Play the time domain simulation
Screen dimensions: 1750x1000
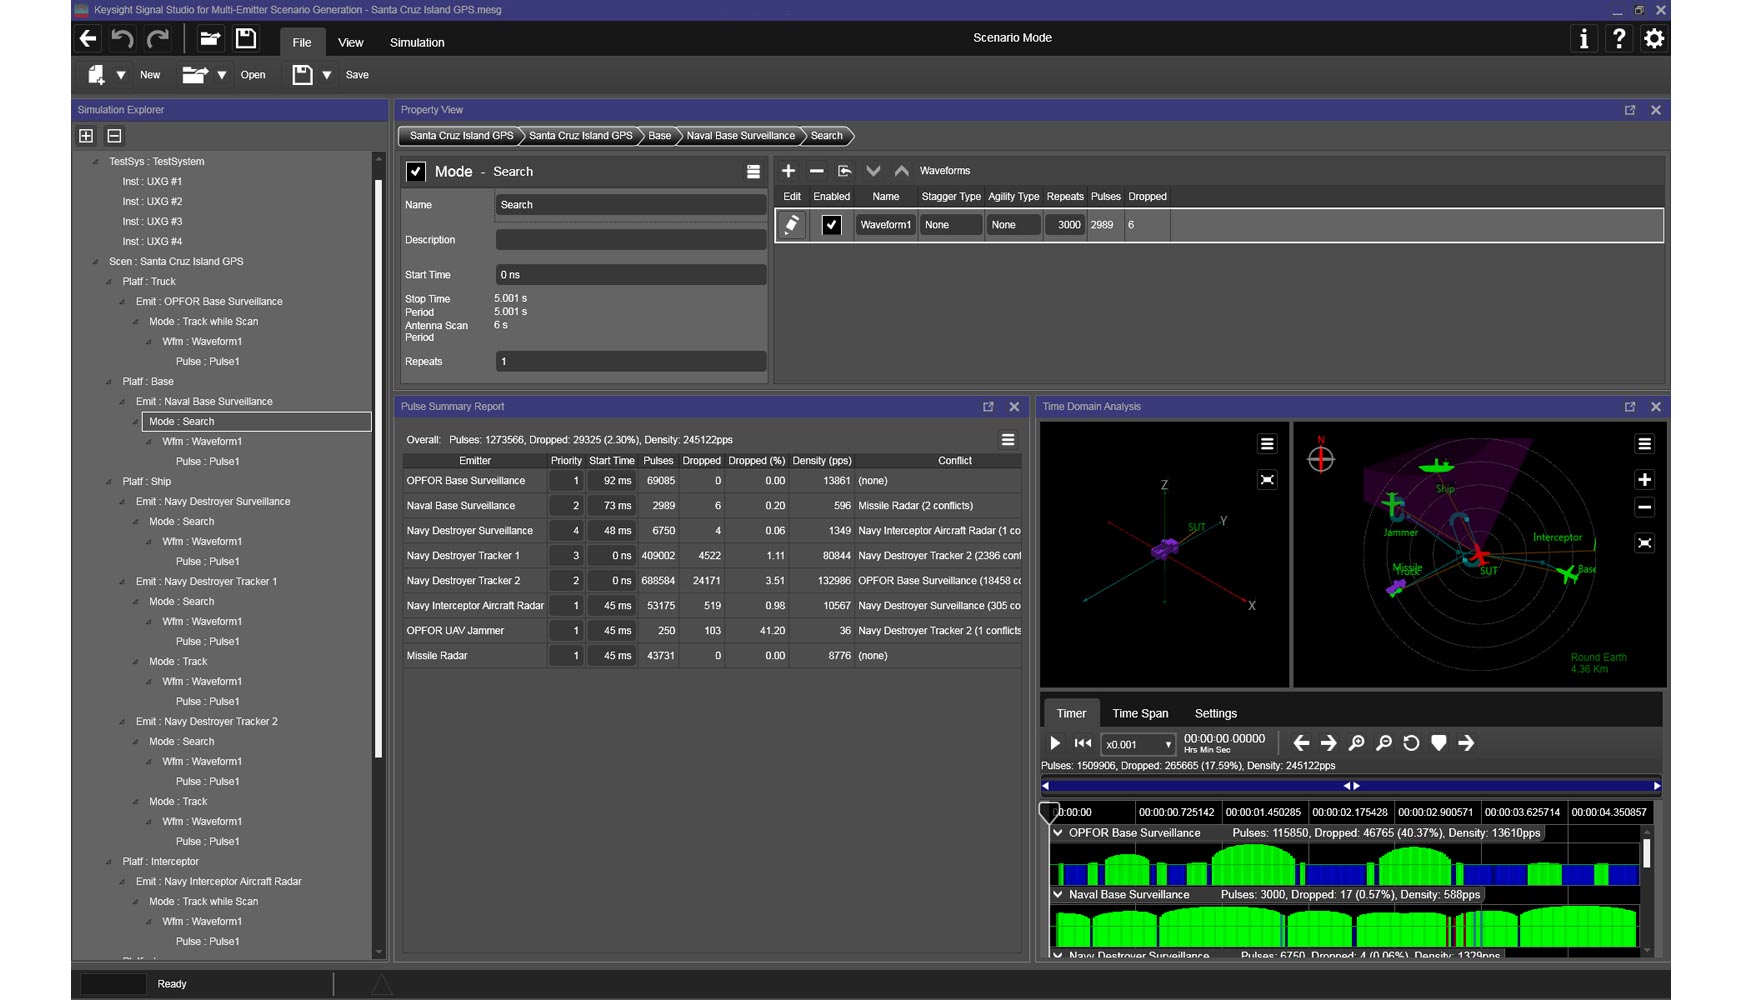pos(1055,743)
